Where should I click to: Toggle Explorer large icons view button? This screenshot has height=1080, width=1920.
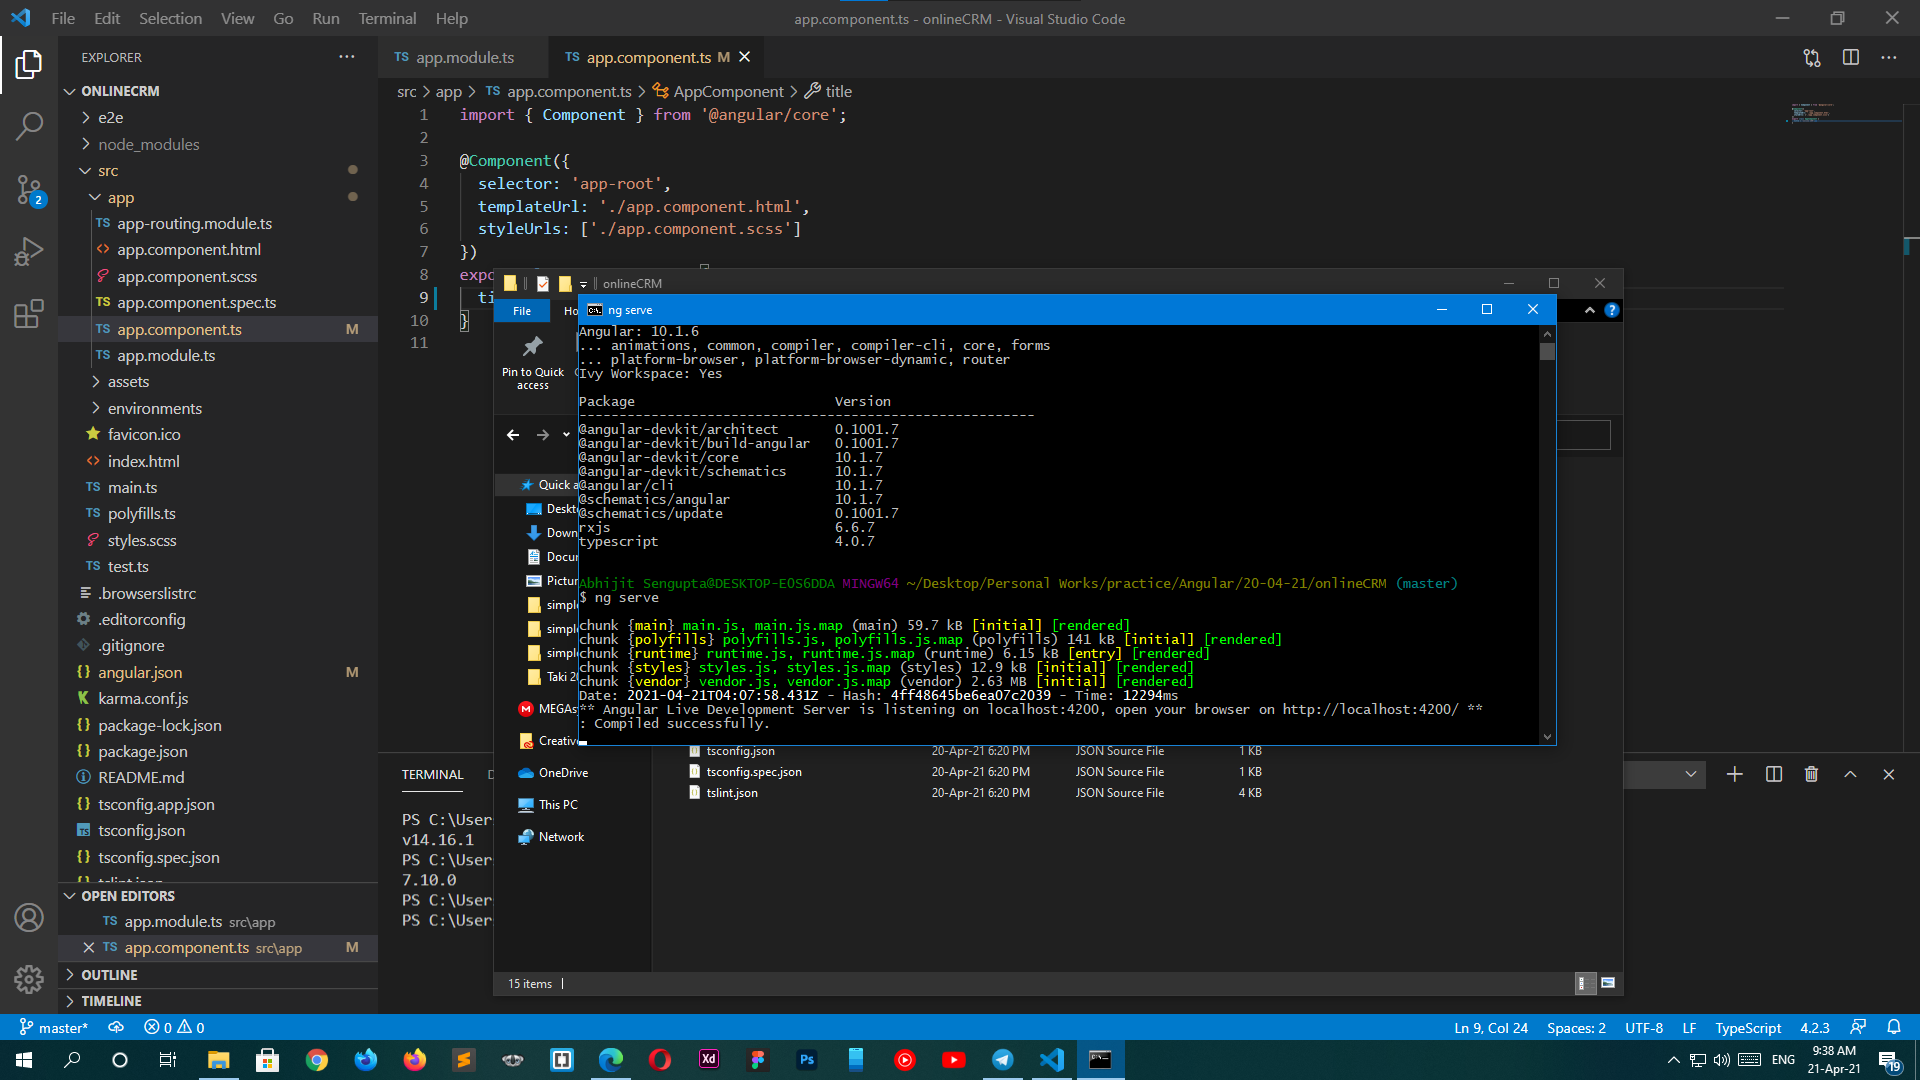(1608, 983)
